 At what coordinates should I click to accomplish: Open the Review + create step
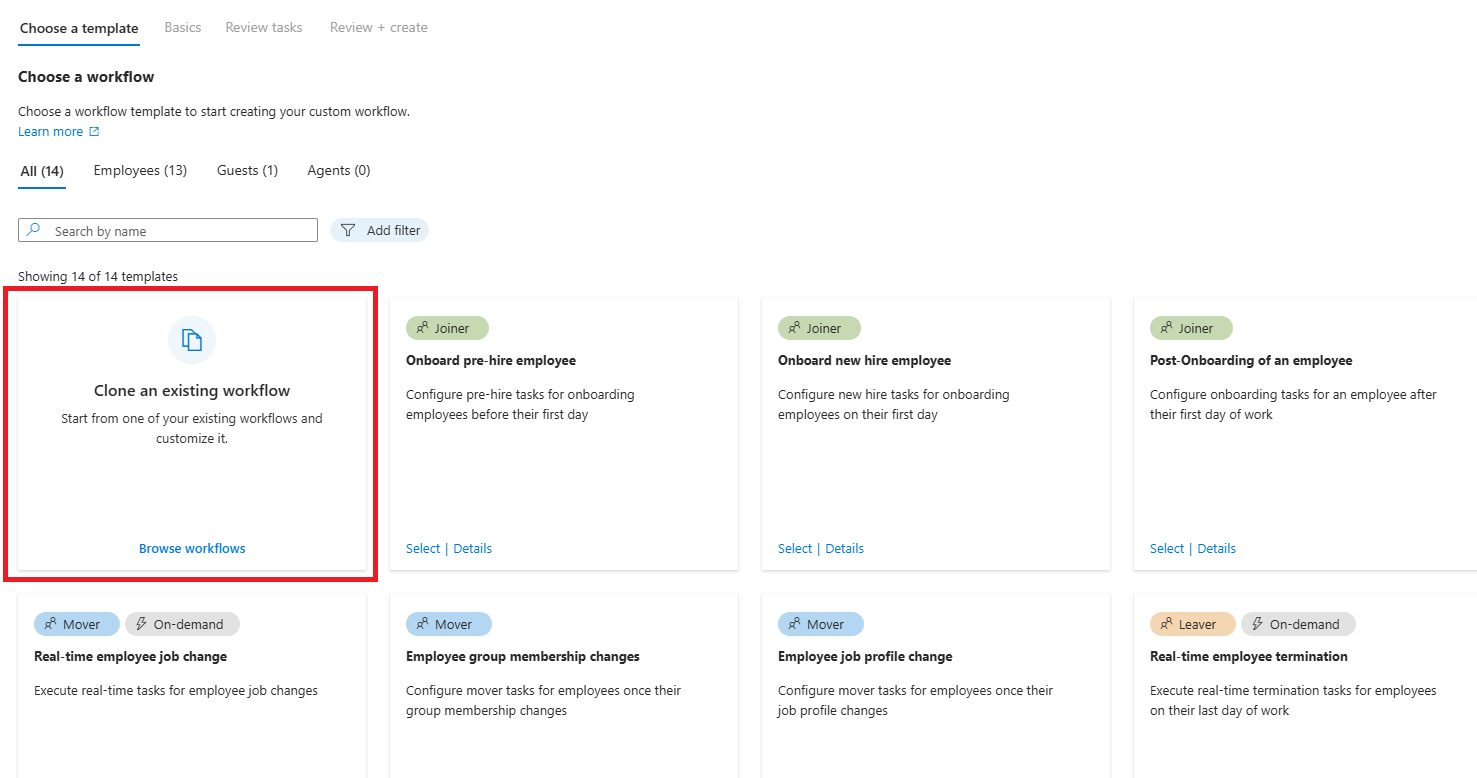coord(379,28)
